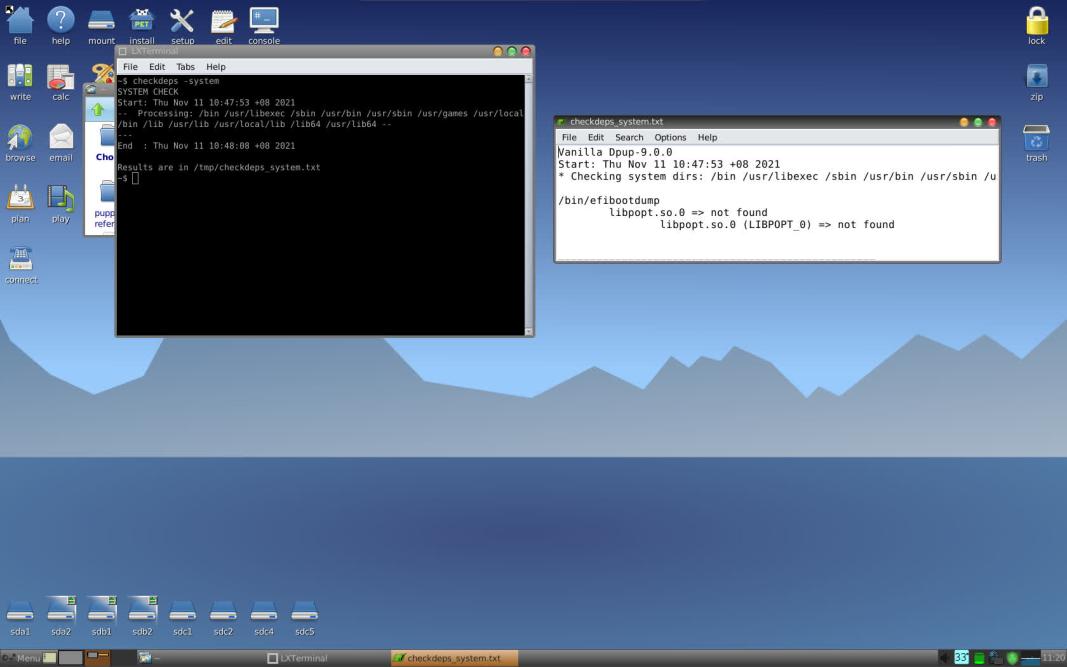Click the '/bin/efibootdump' line in editor

(x=609, y=201)
